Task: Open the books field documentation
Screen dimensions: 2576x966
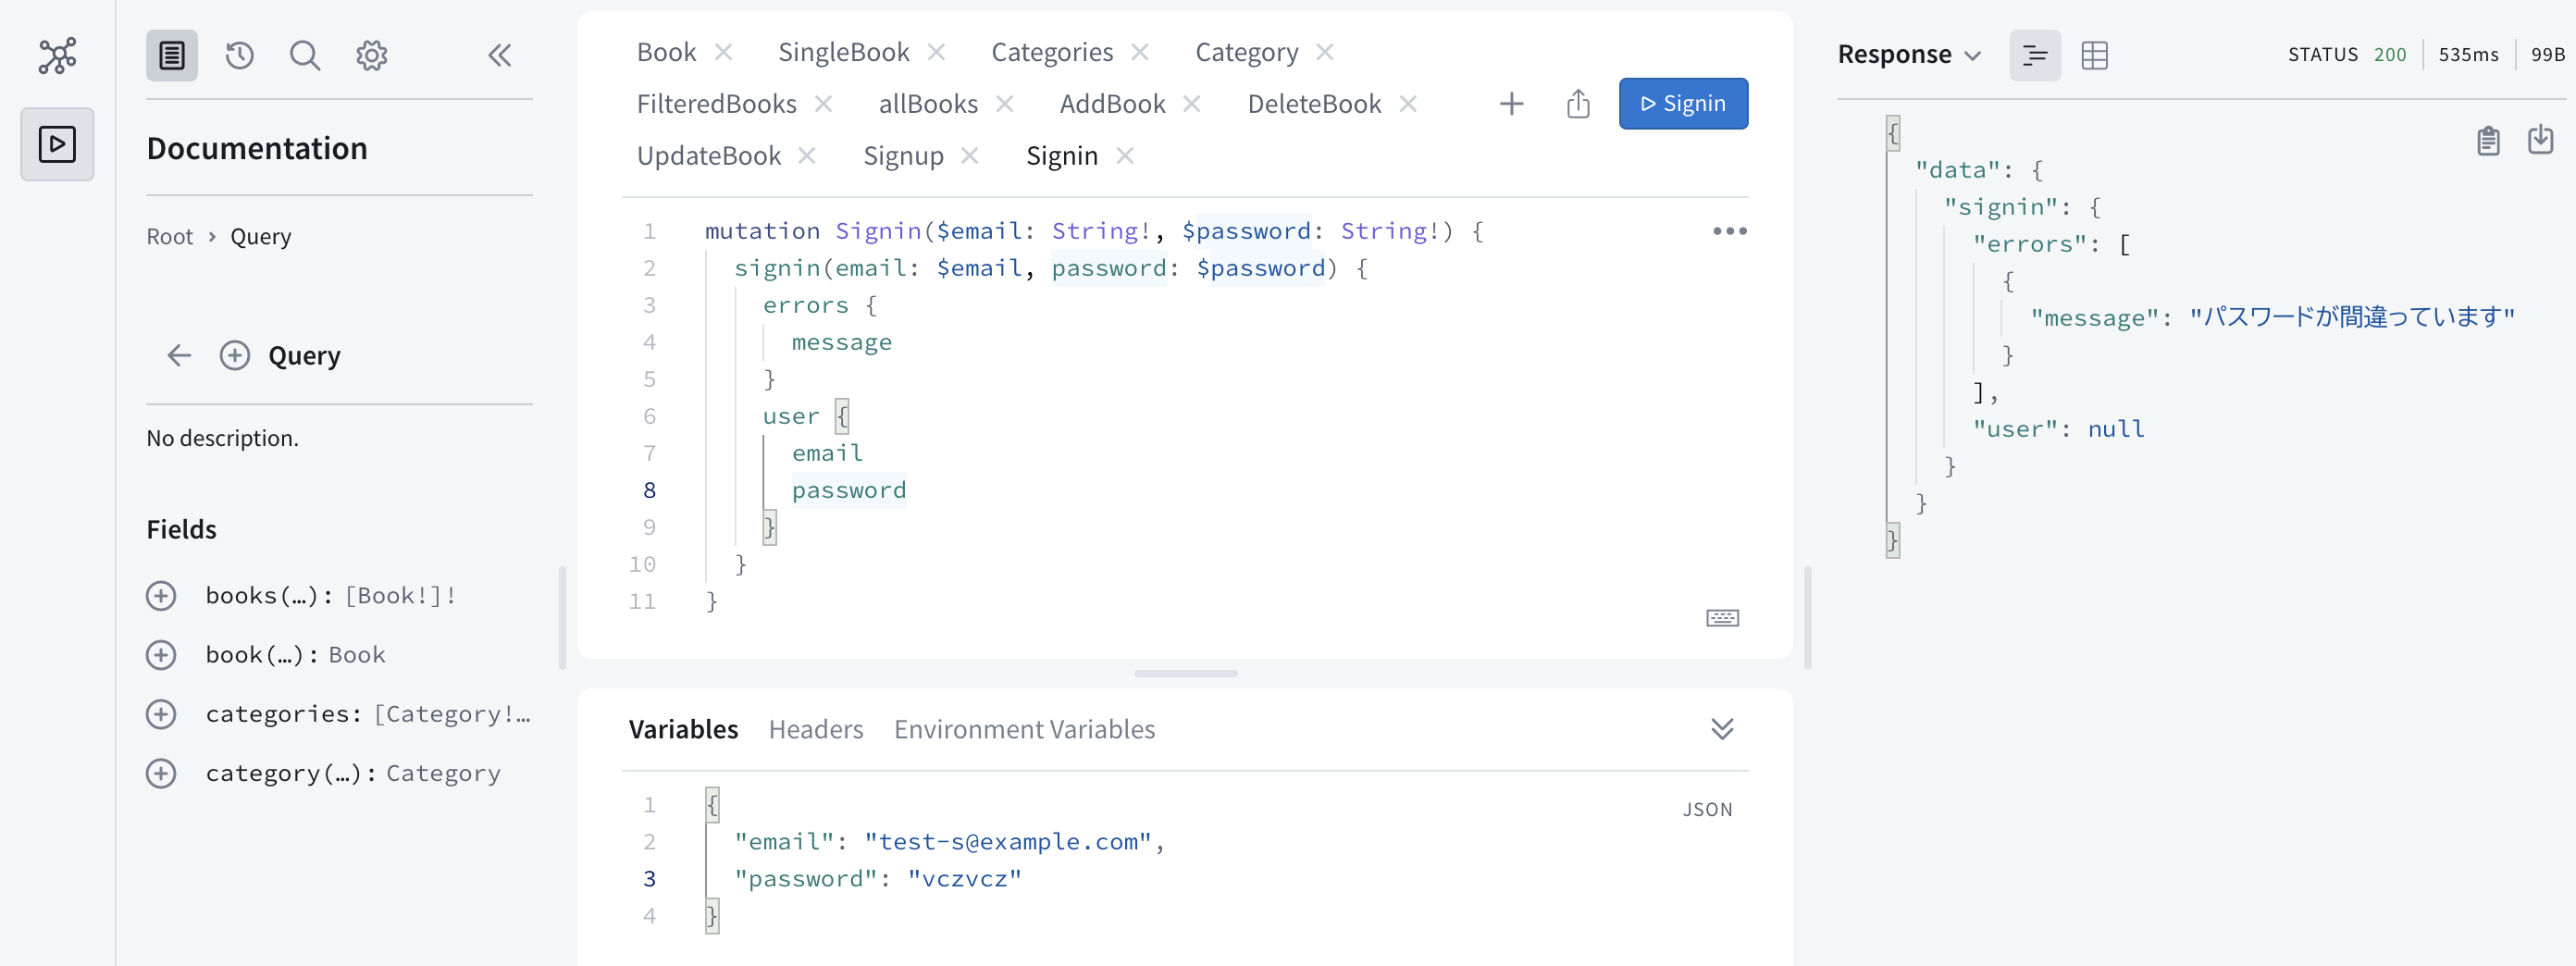Action: 331,596
